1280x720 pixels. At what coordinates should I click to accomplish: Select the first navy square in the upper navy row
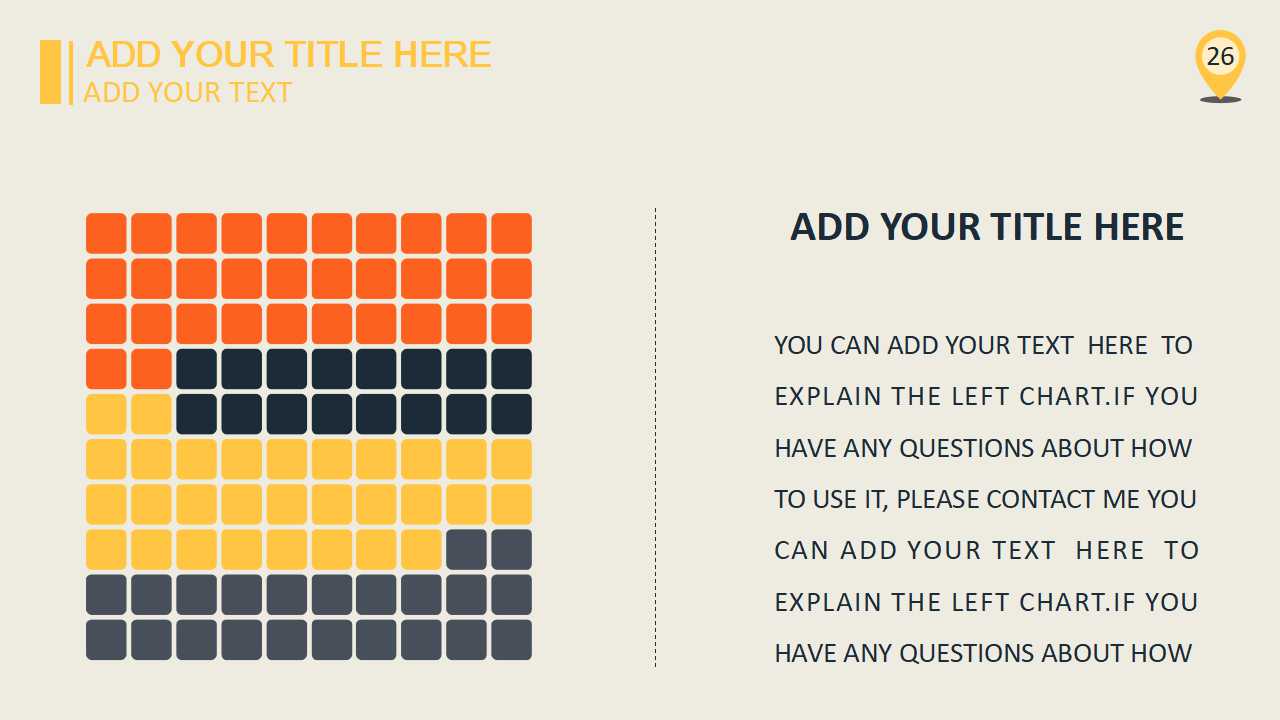tap(196, 368)
